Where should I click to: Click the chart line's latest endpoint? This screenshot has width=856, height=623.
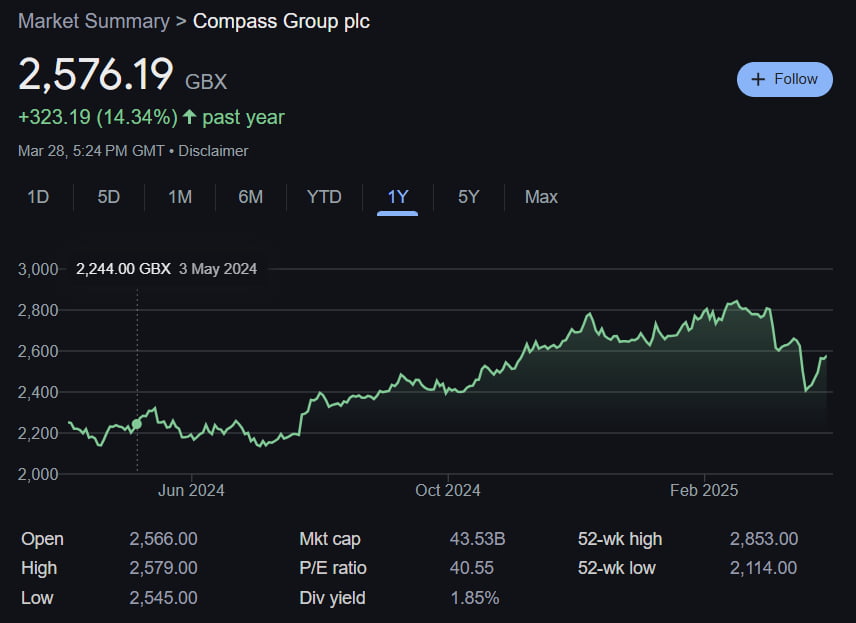pyautogui.click(x=826, y=356)
